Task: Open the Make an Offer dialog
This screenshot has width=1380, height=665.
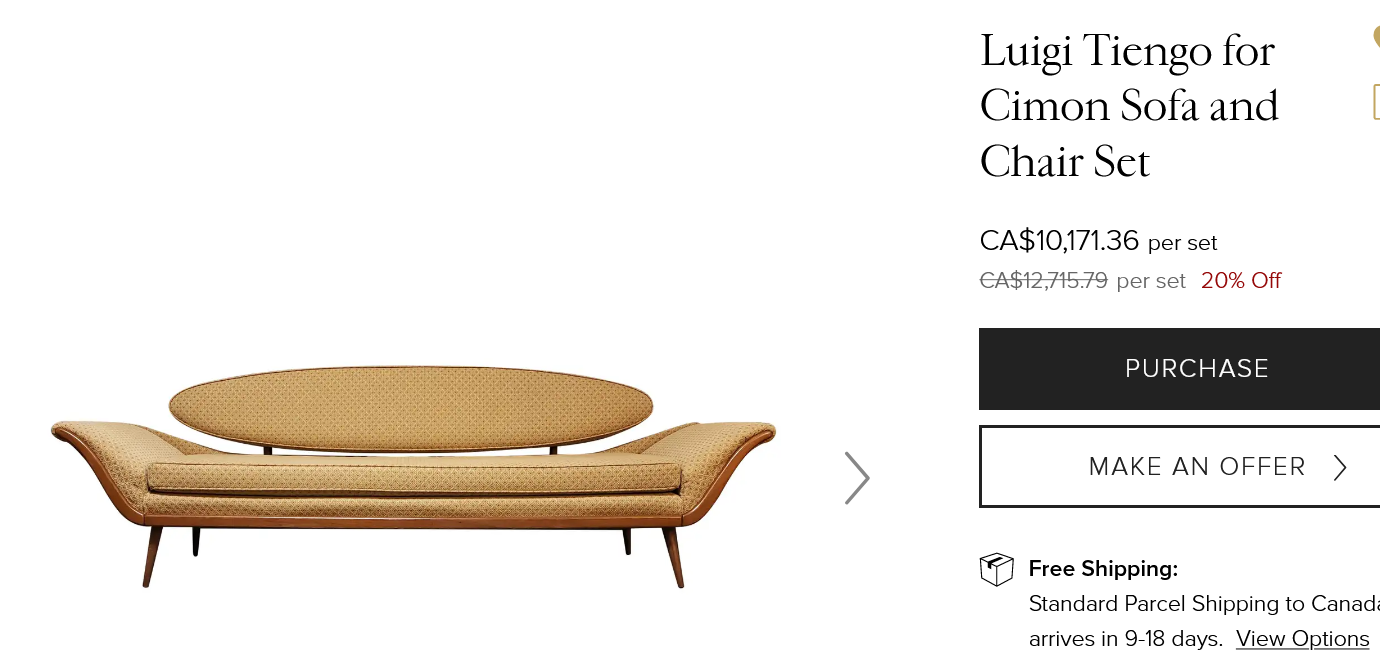Action: point(1179,467)
